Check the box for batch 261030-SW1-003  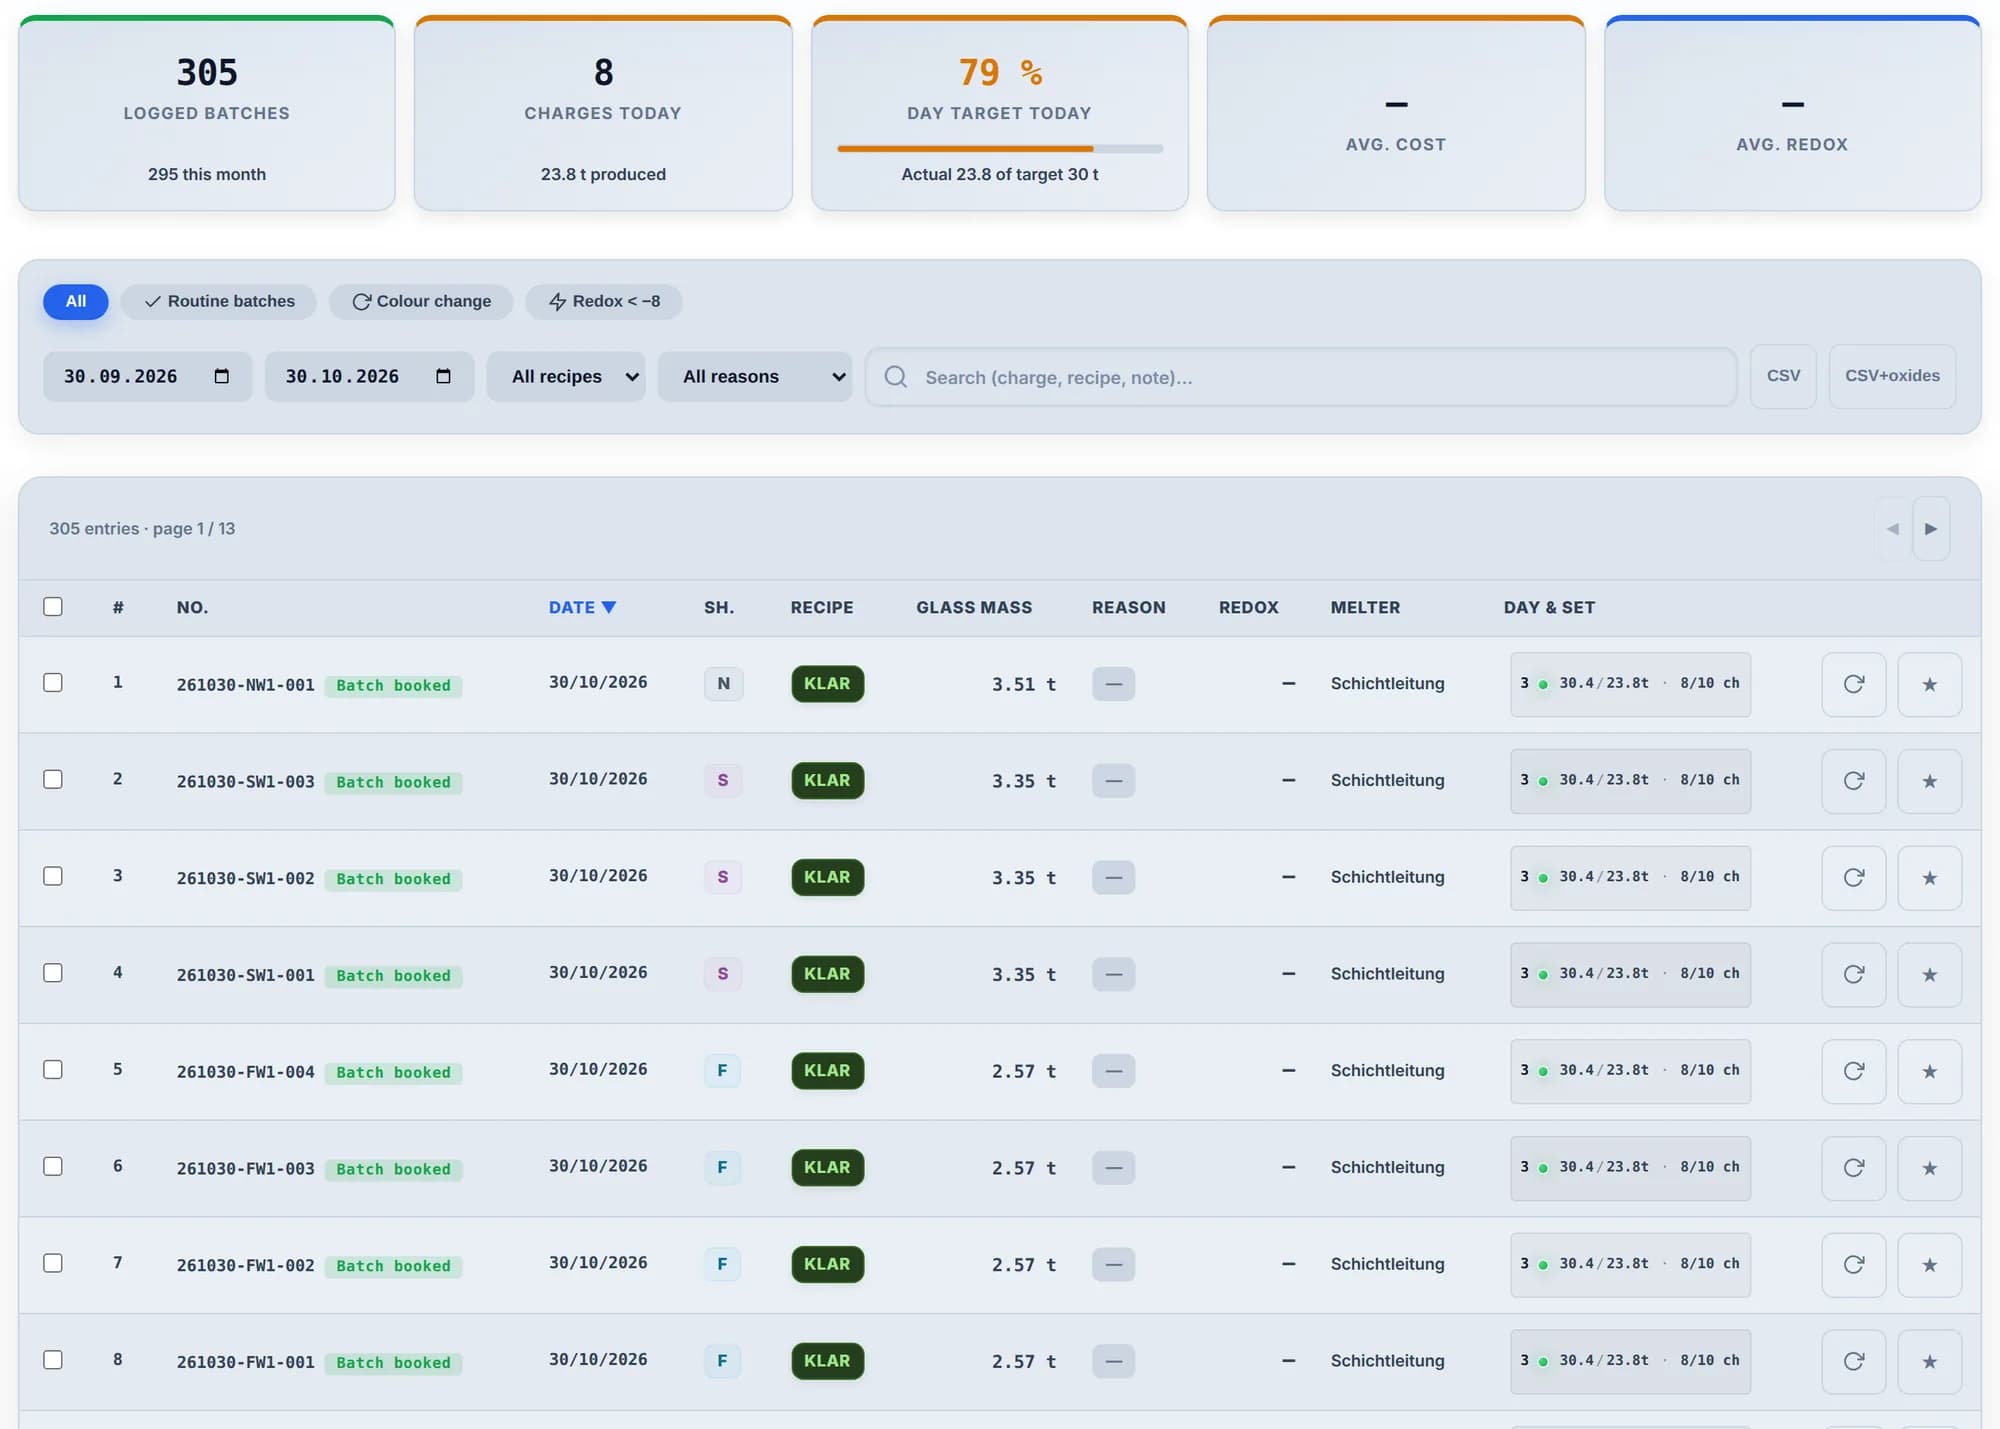tap(53, 779)
